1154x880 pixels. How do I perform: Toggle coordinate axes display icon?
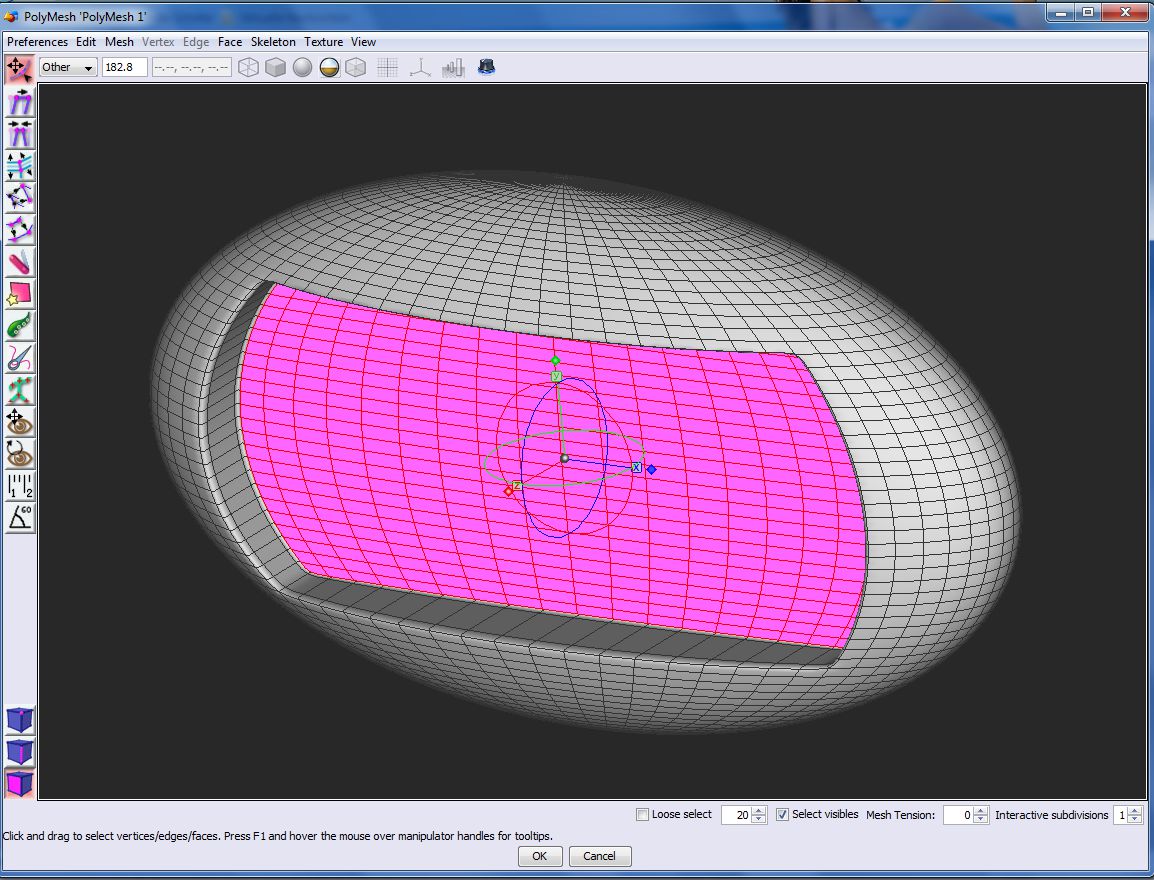[421, 68]
